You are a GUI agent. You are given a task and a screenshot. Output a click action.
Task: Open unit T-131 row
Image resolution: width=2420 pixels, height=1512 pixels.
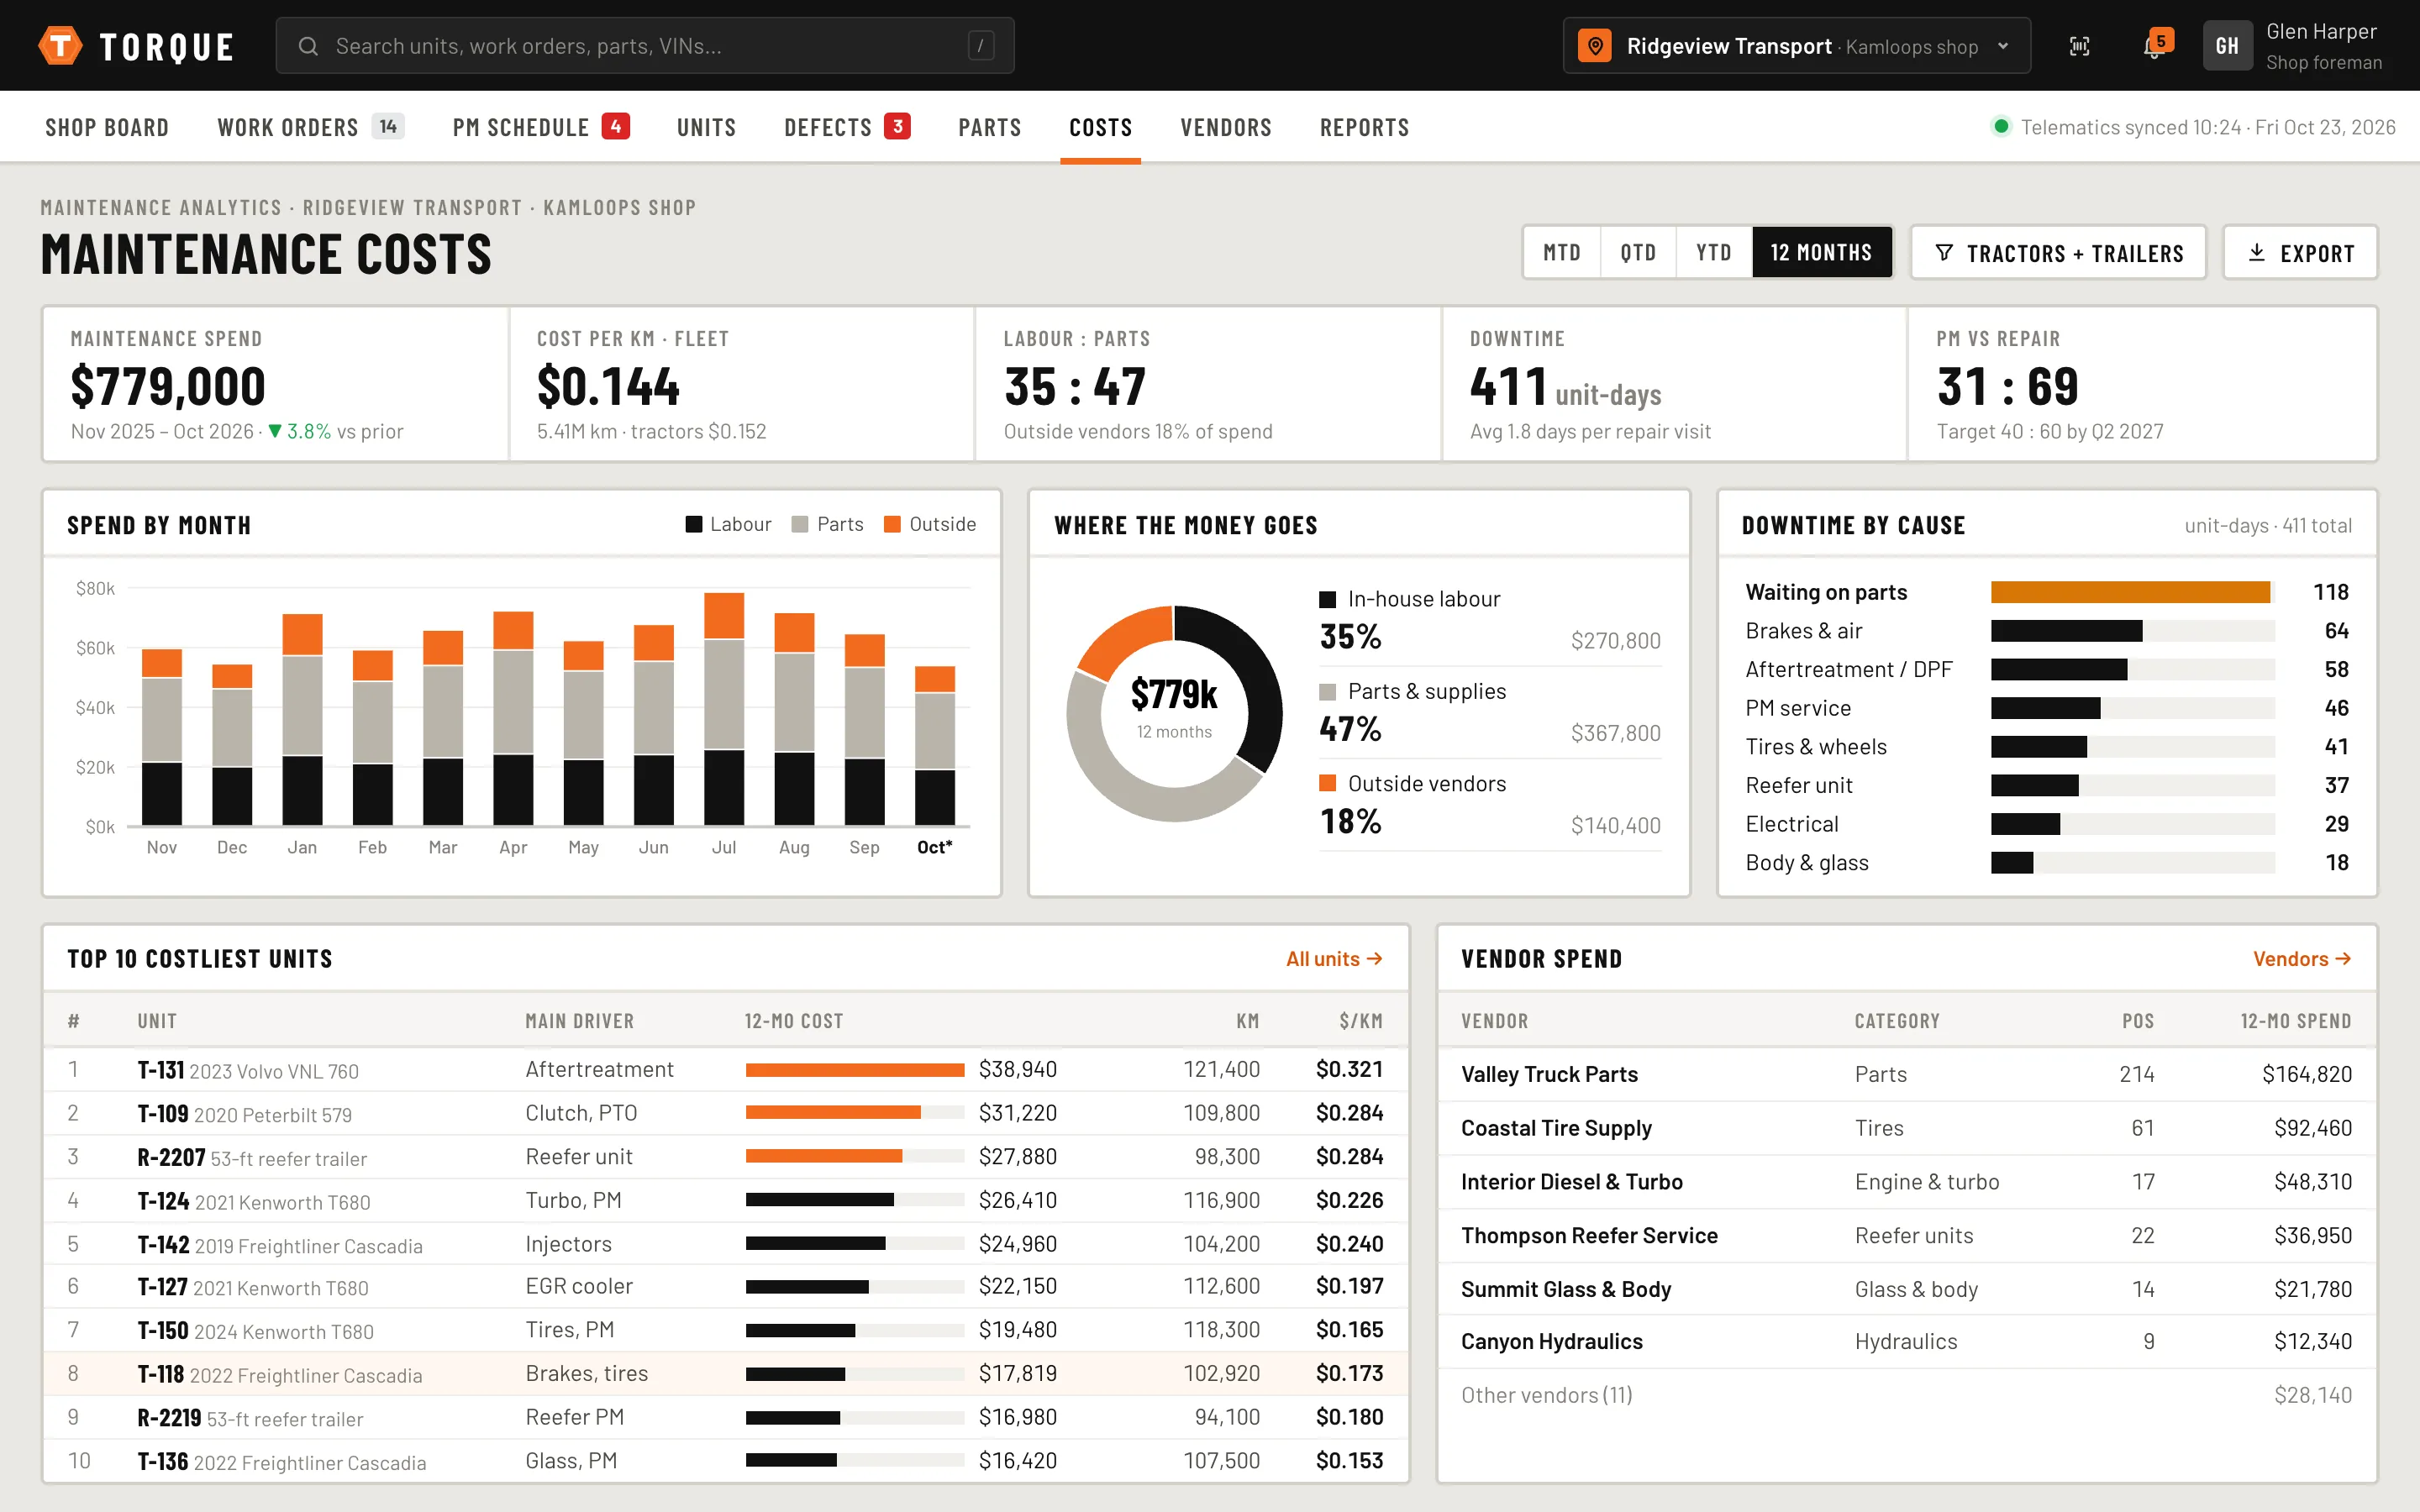(726, 1069)
